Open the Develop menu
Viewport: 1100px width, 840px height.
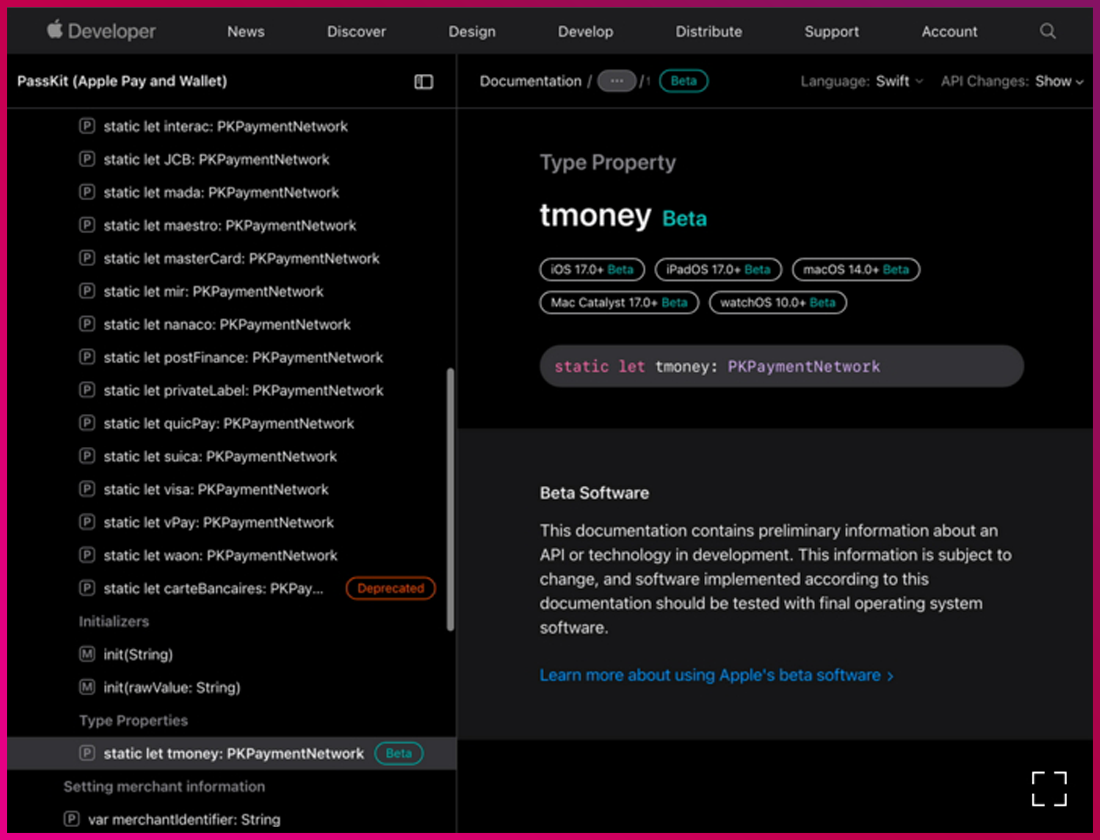(585, 32)
